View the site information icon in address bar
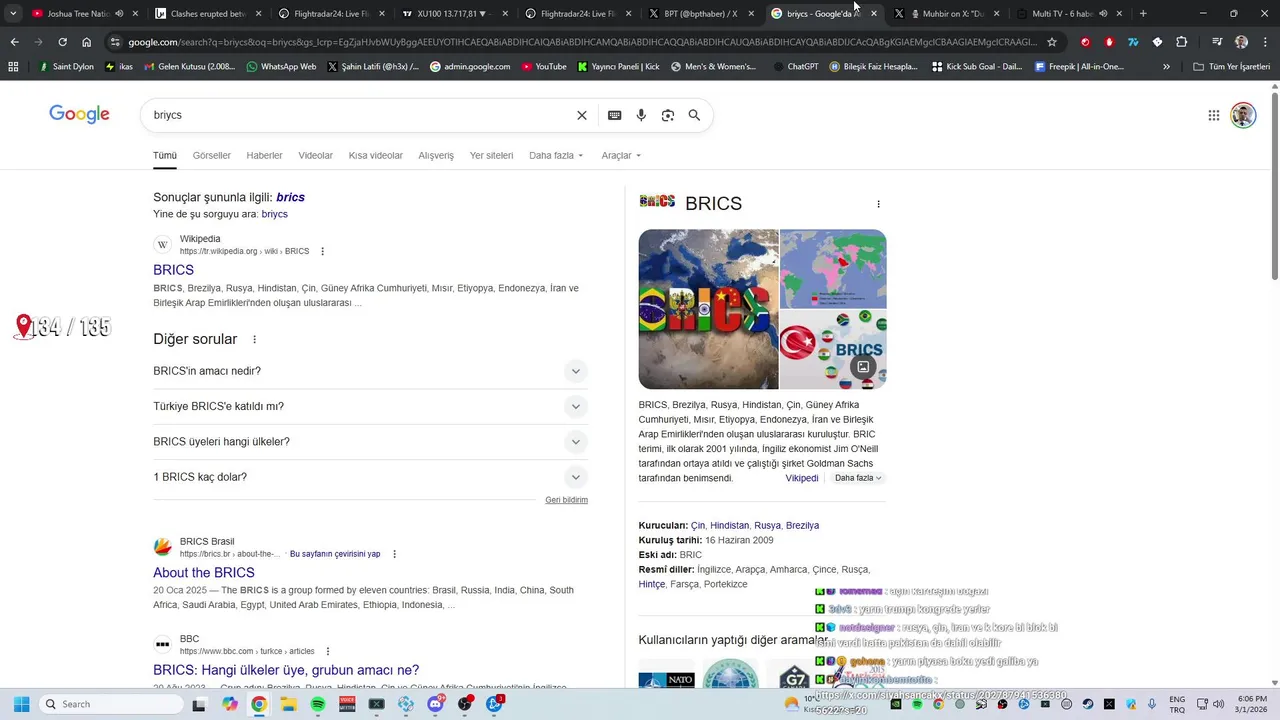The image size is (1280, 720). point(115,42)
